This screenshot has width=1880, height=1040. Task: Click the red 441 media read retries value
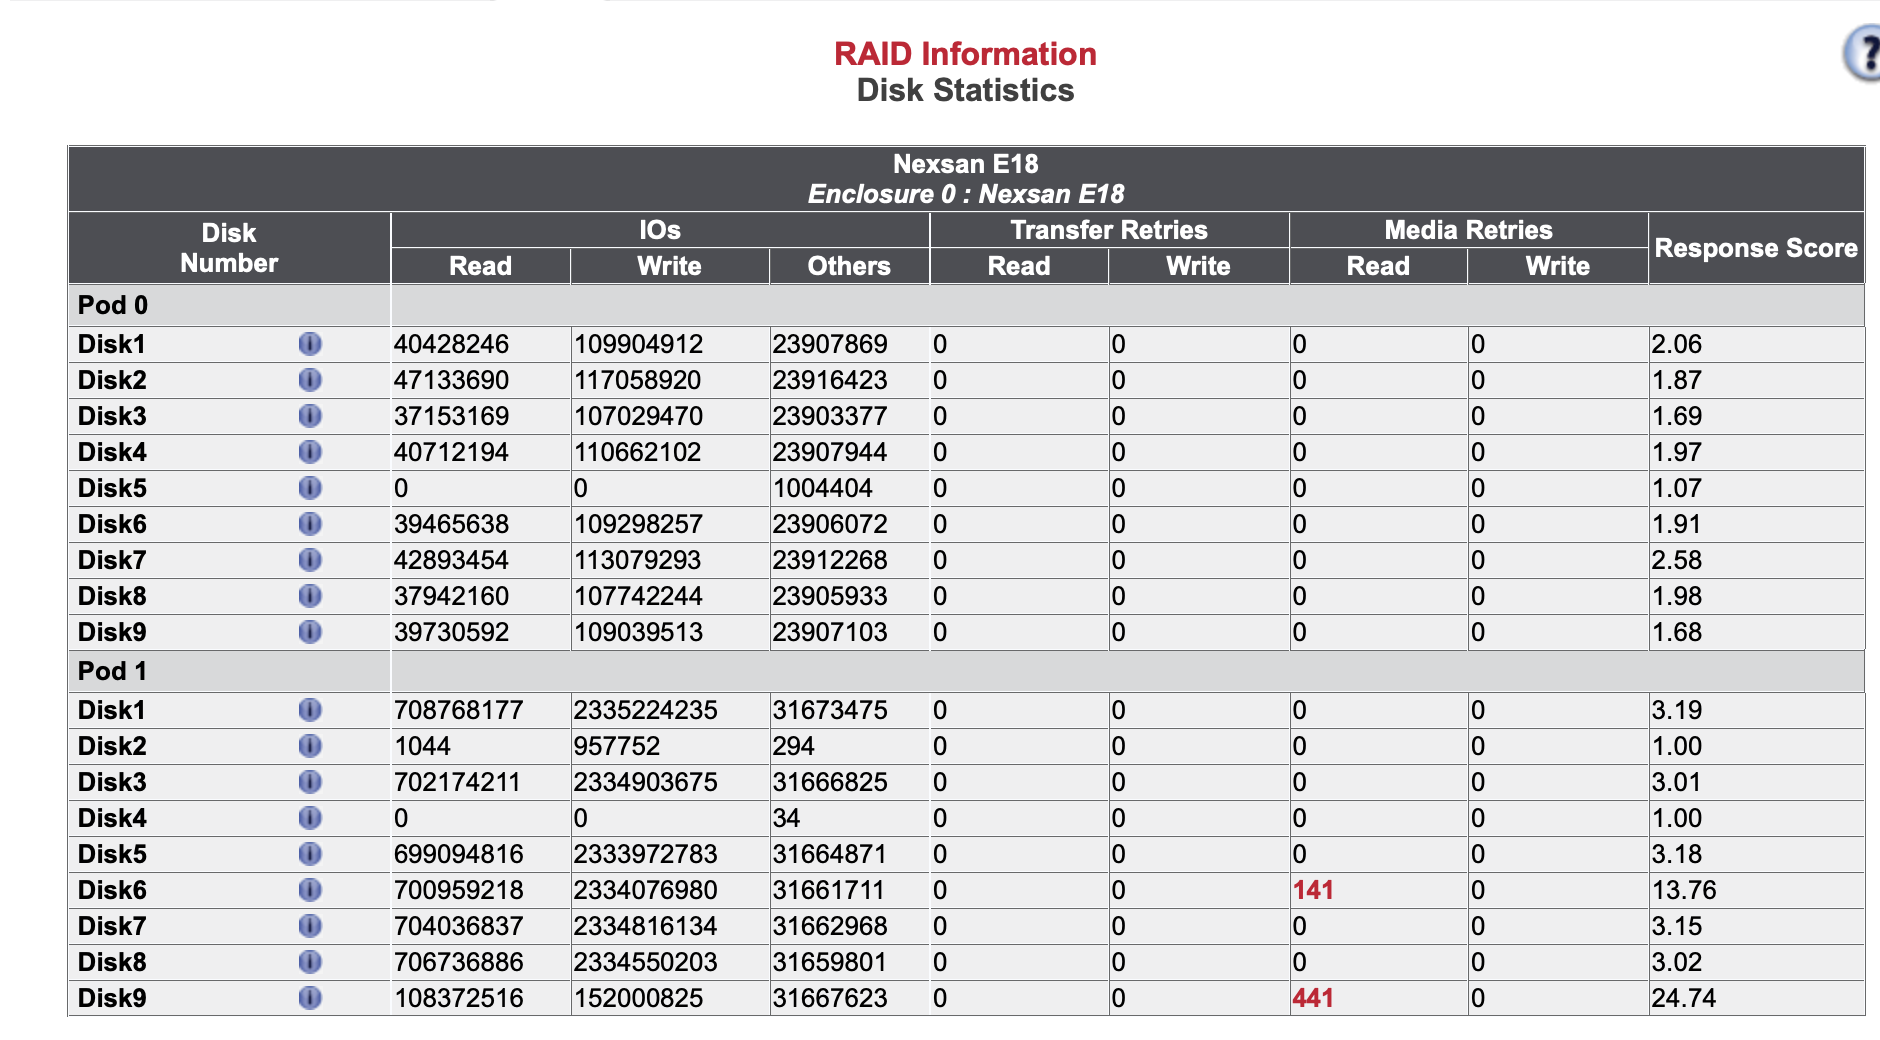[1313, 998]
